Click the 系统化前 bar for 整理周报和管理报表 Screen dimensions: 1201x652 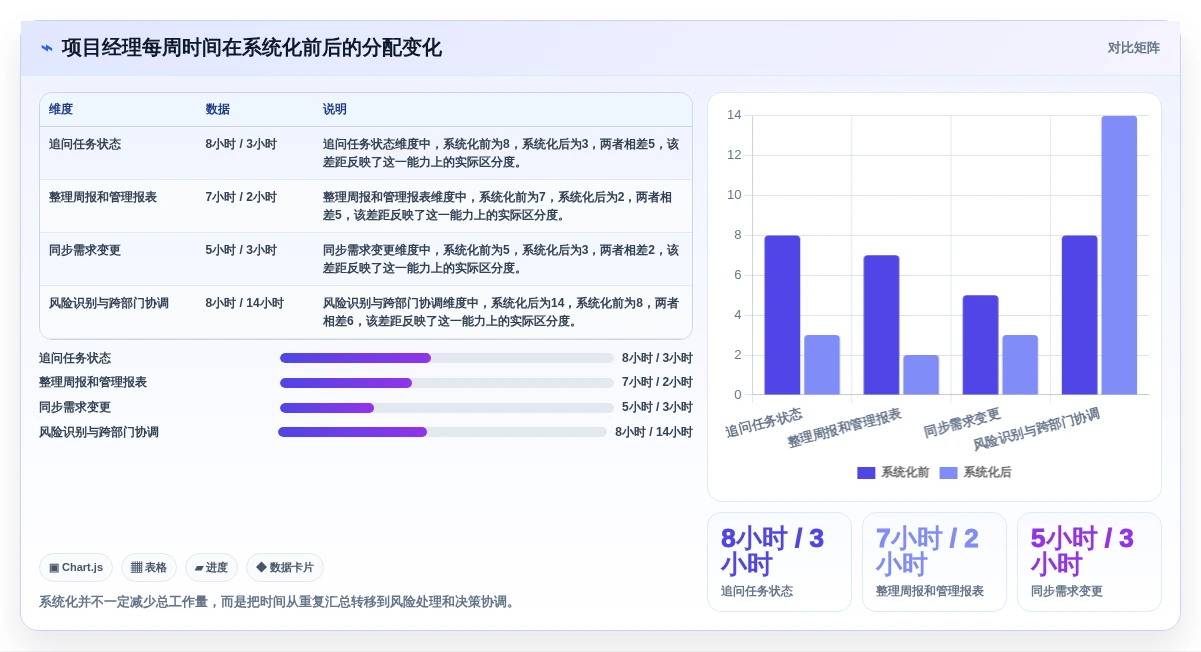[x=881, y=325]
